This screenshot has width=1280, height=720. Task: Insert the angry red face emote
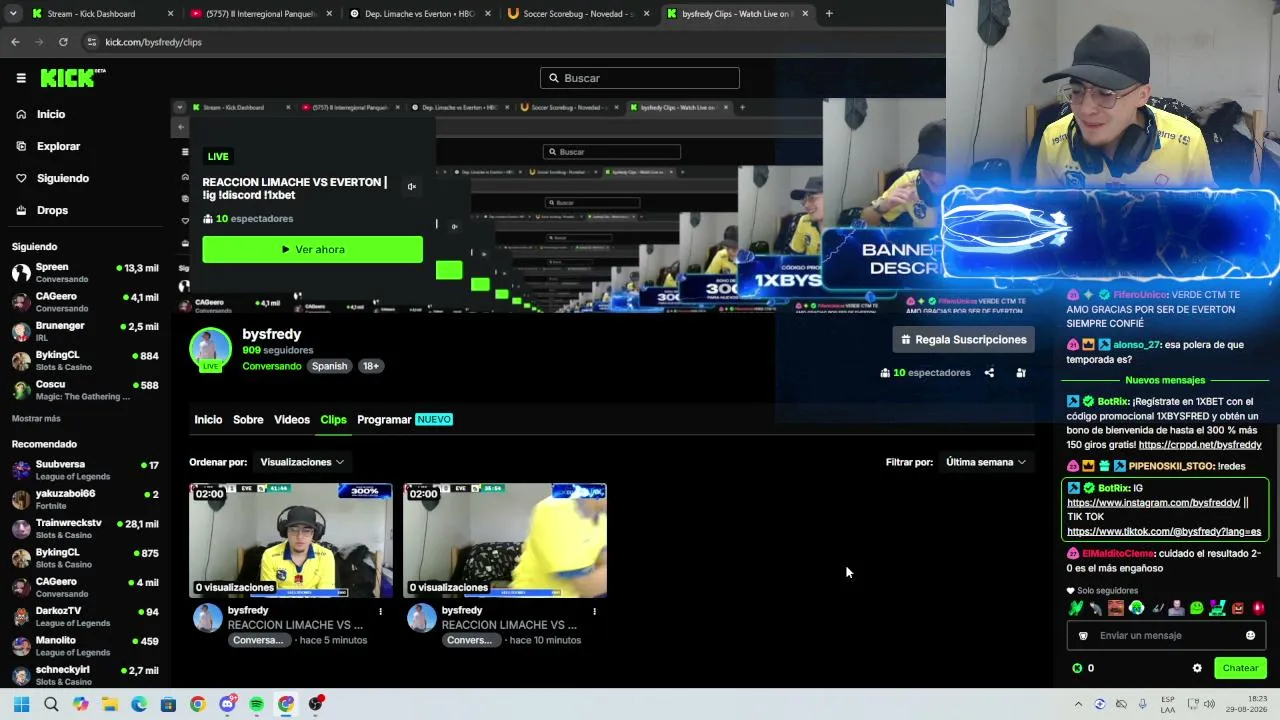coord(1258,608)
